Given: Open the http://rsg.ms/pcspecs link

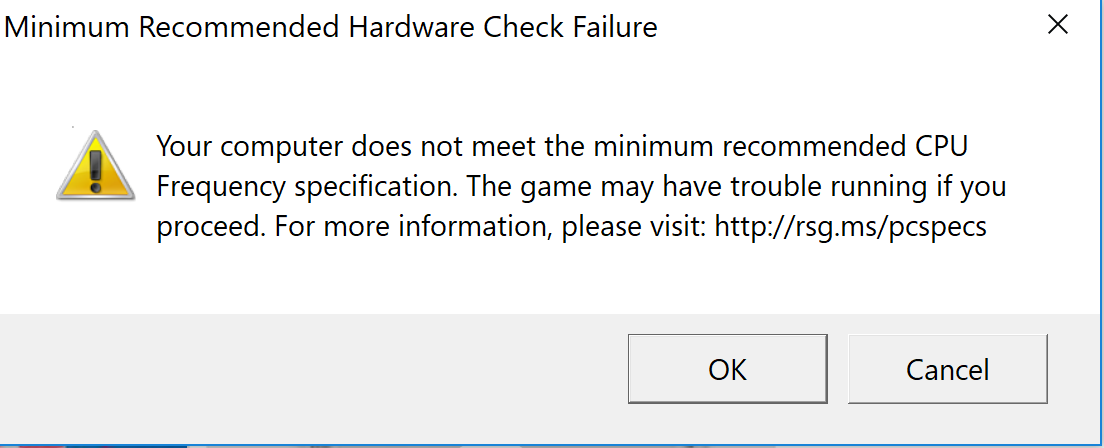Looking at the screenshot, I should (x=849, y=227).
